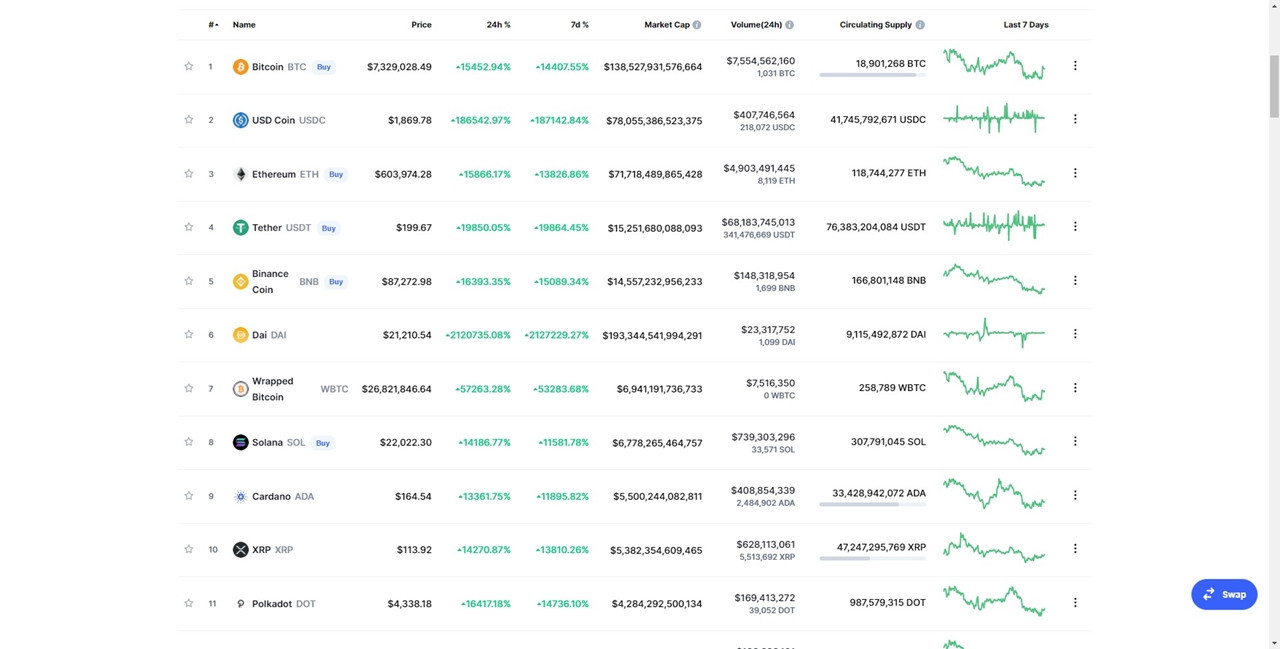Open XRP row three-dot menu

point(1075,548)
